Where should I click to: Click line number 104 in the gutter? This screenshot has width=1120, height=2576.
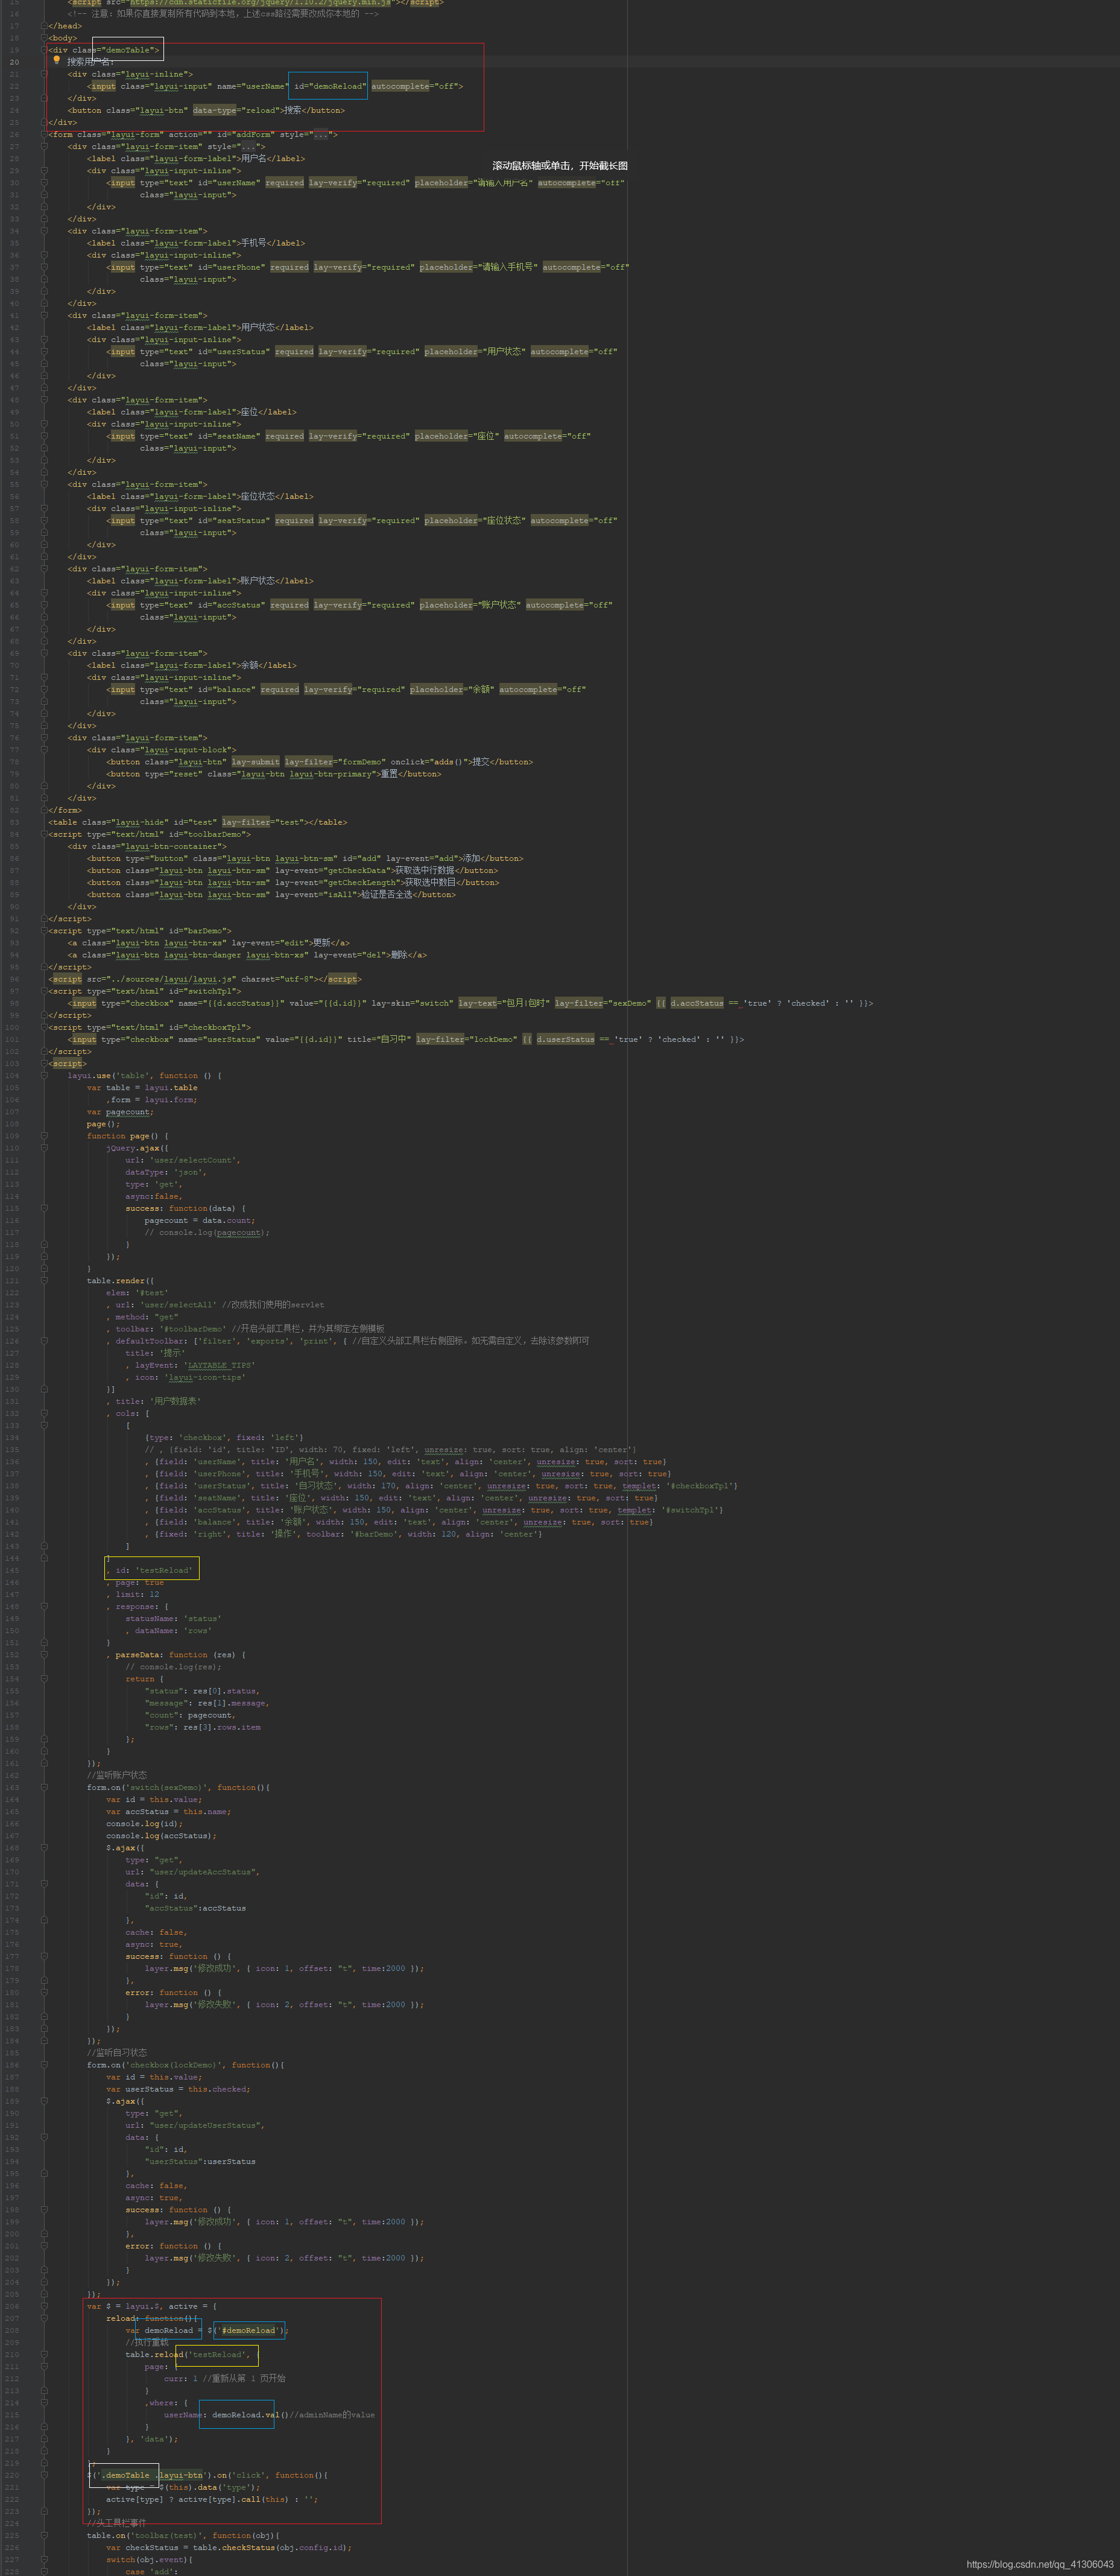pos(12,1076)
